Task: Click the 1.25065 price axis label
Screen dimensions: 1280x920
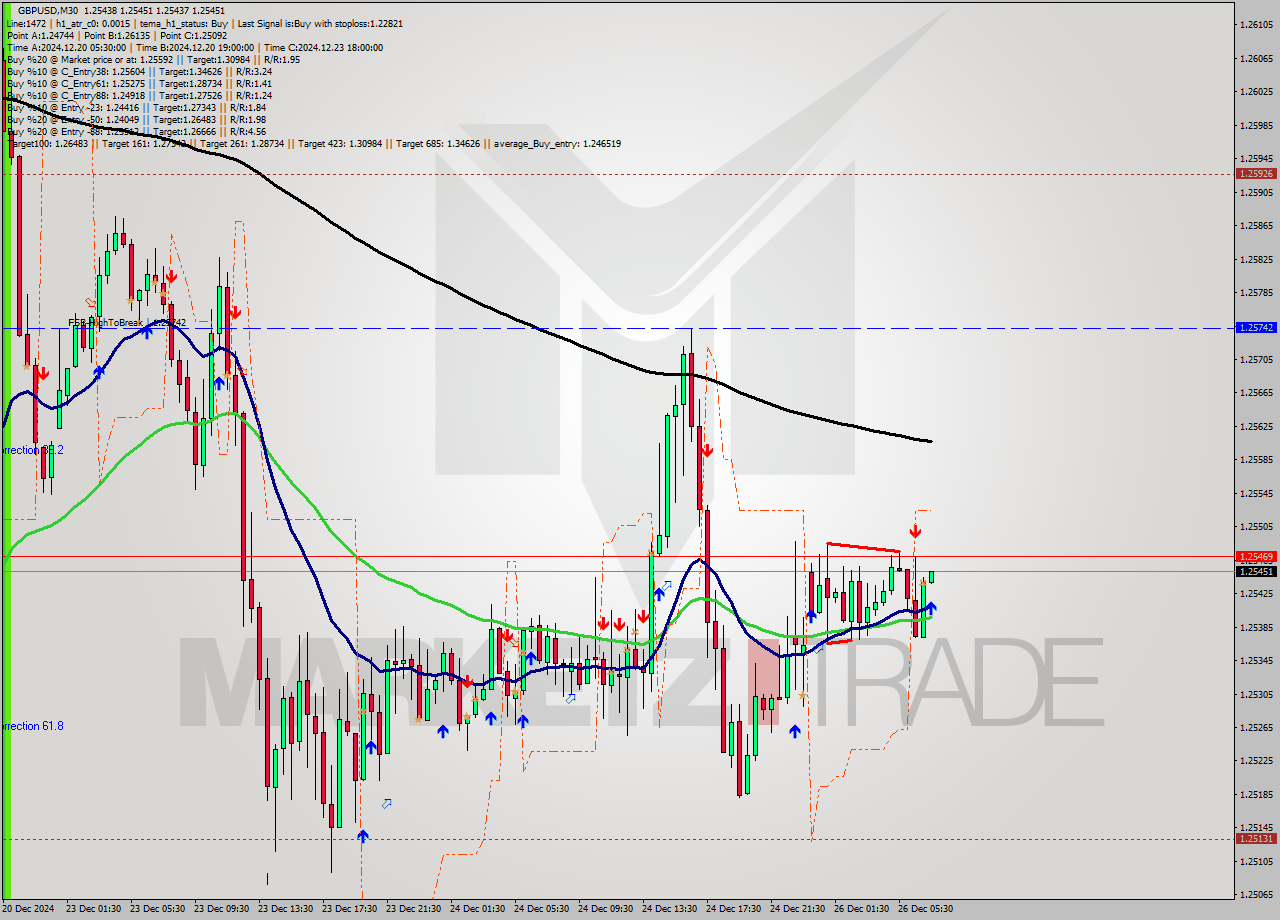Action: coord(1256,894)
